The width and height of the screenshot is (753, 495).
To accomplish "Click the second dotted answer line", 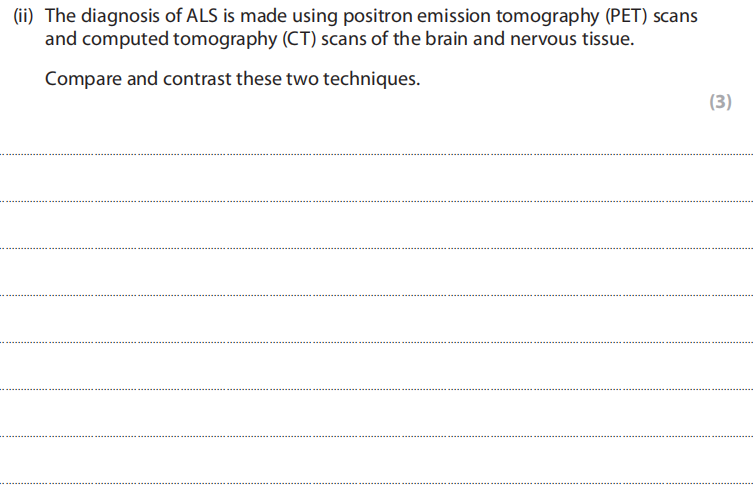I will [x=376, y=202].
